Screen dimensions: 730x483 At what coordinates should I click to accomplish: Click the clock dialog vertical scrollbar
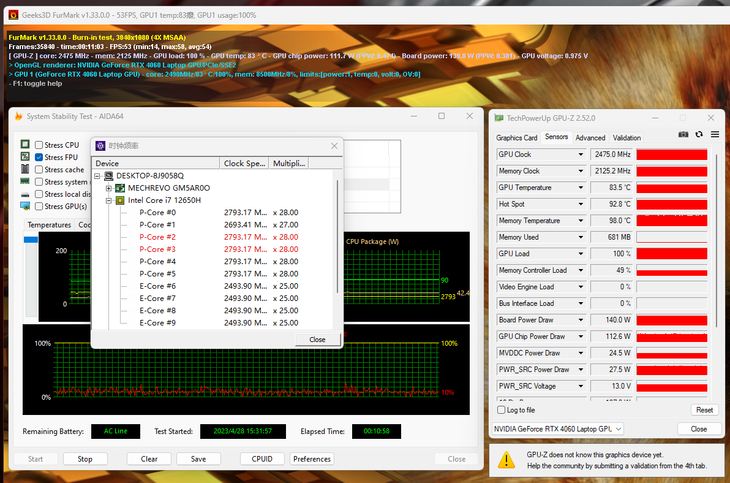pos(337,238)
